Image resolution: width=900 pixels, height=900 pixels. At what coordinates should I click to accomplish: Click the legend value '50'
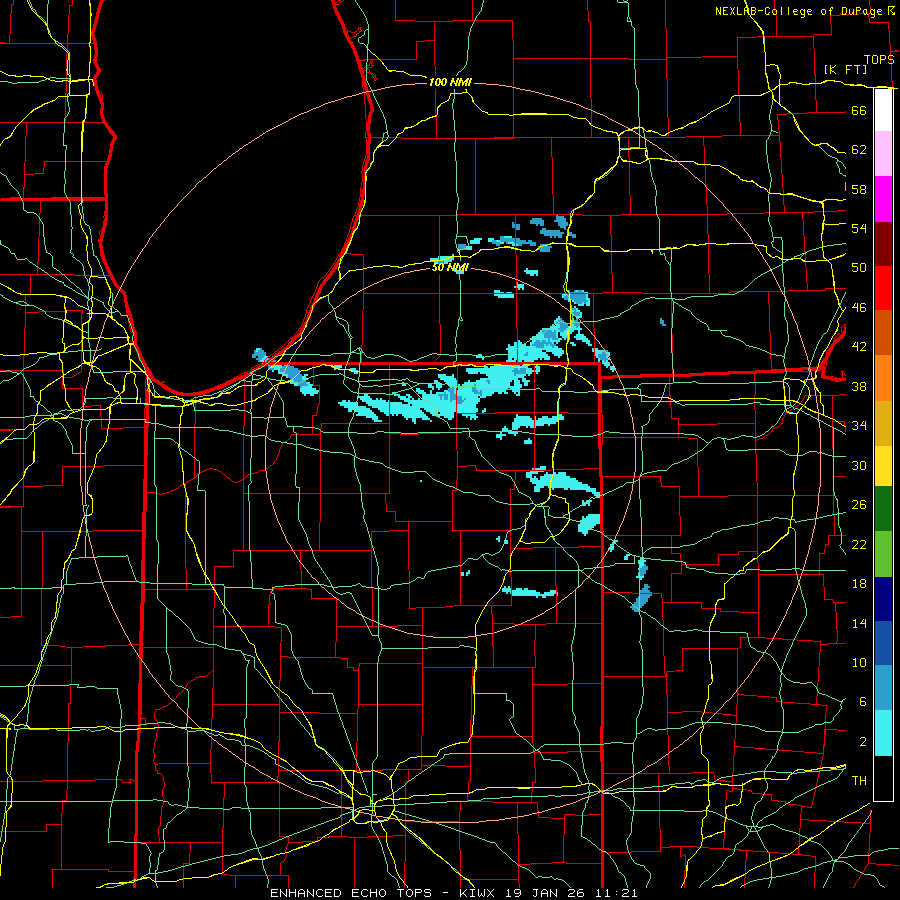[859, 267]
